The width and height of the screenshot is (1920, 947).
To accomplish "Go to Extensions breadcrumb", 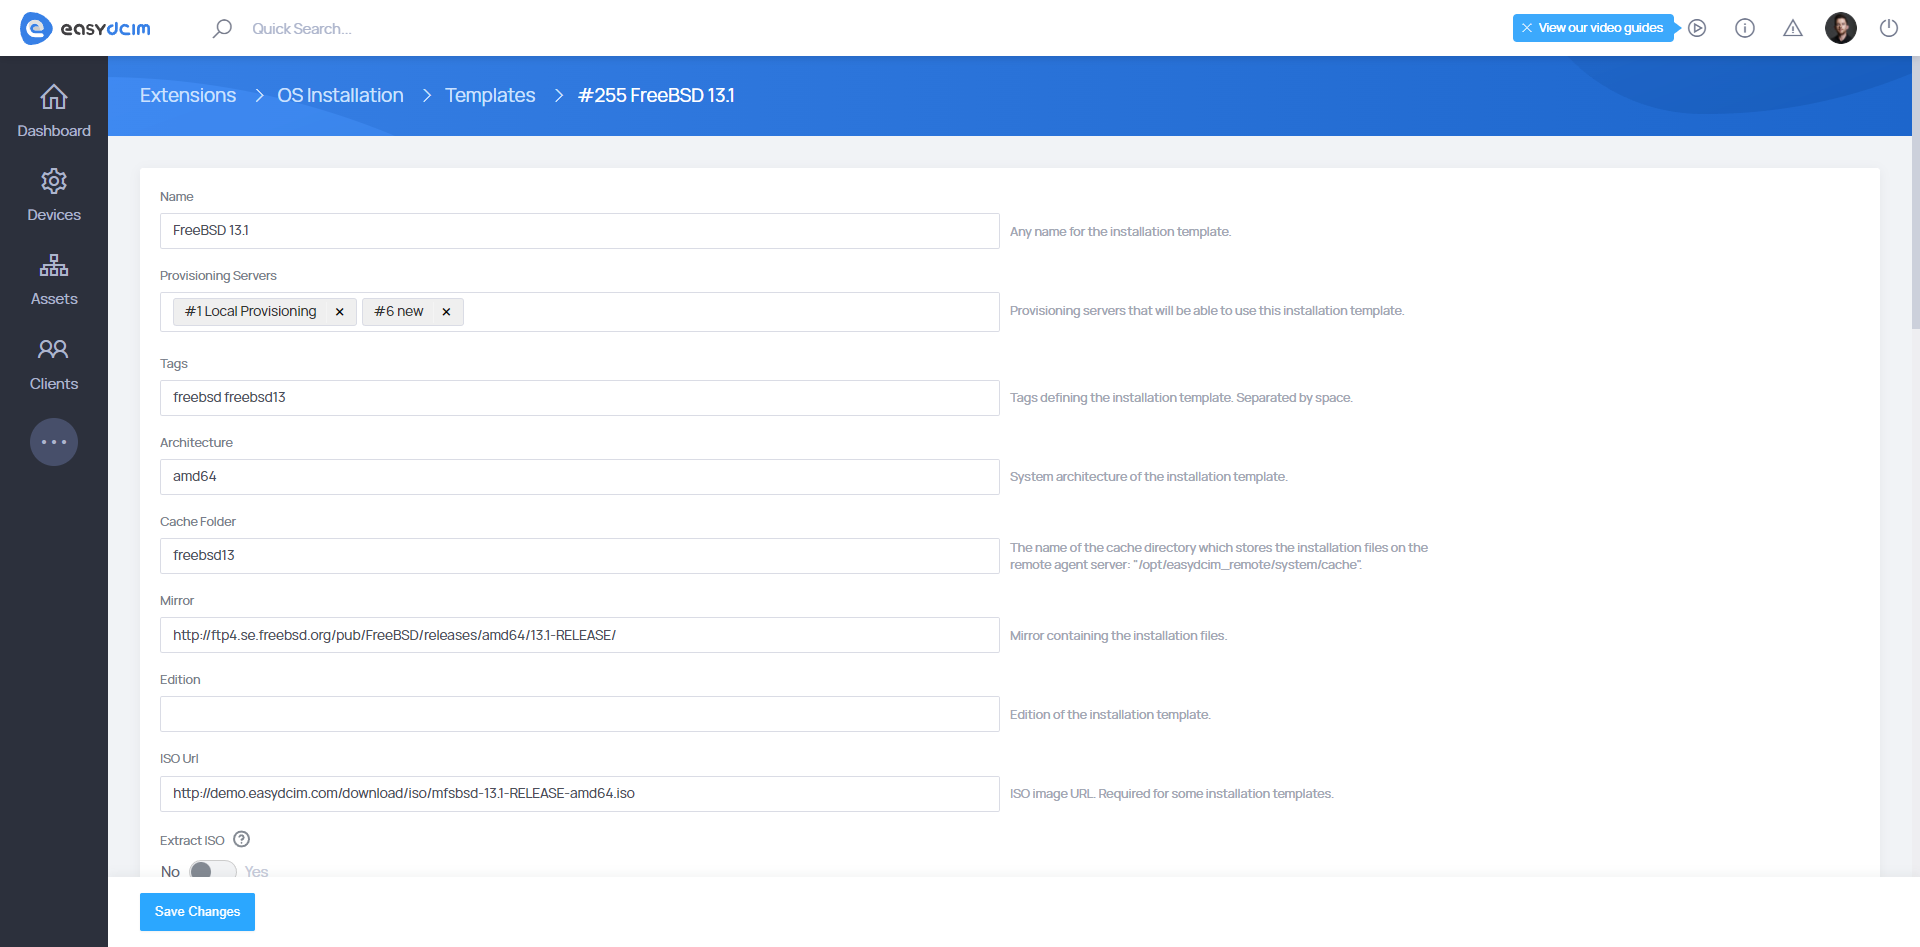I will tap(188, 95).
